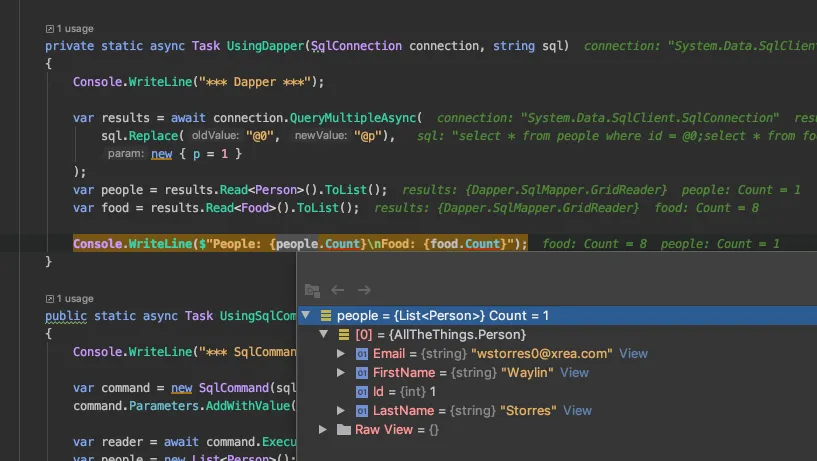The width and height of the screenshot is (817, 461).
Task: Click the "Storres" LastName value
Action: point(528,410)
